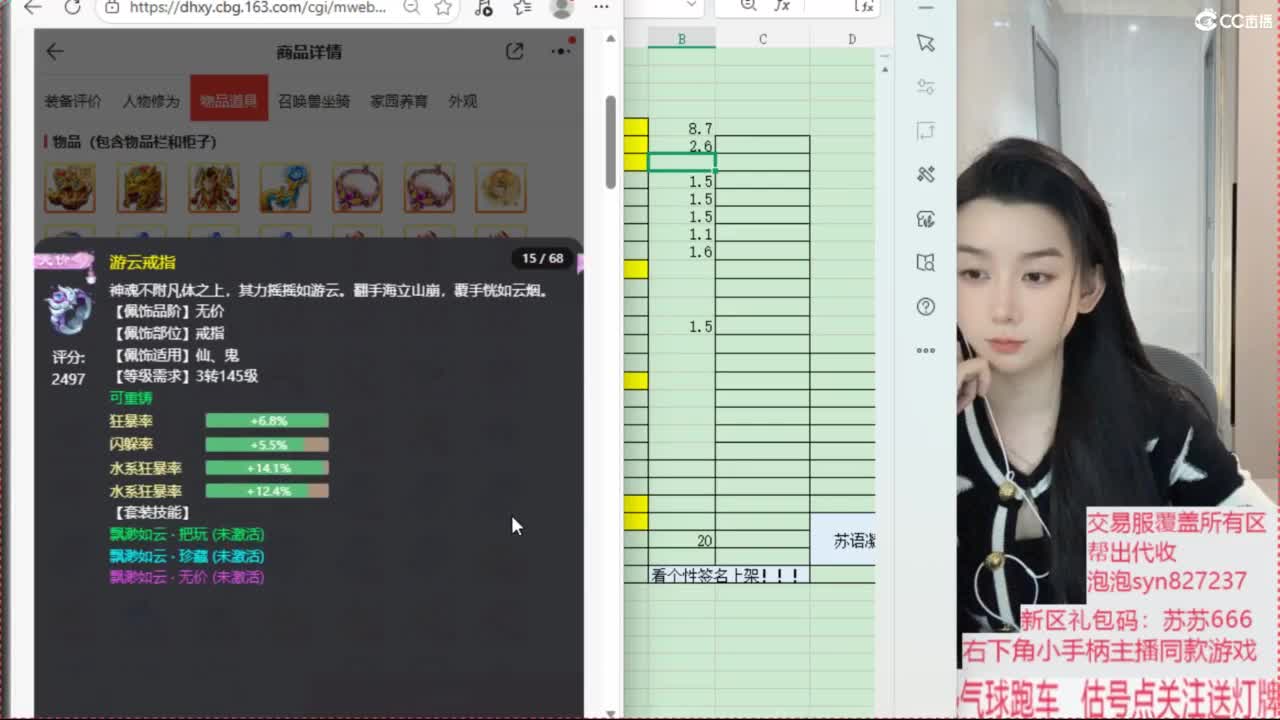
Task: Open the browser favorites list icon
Action: click(x=521, y=7)
